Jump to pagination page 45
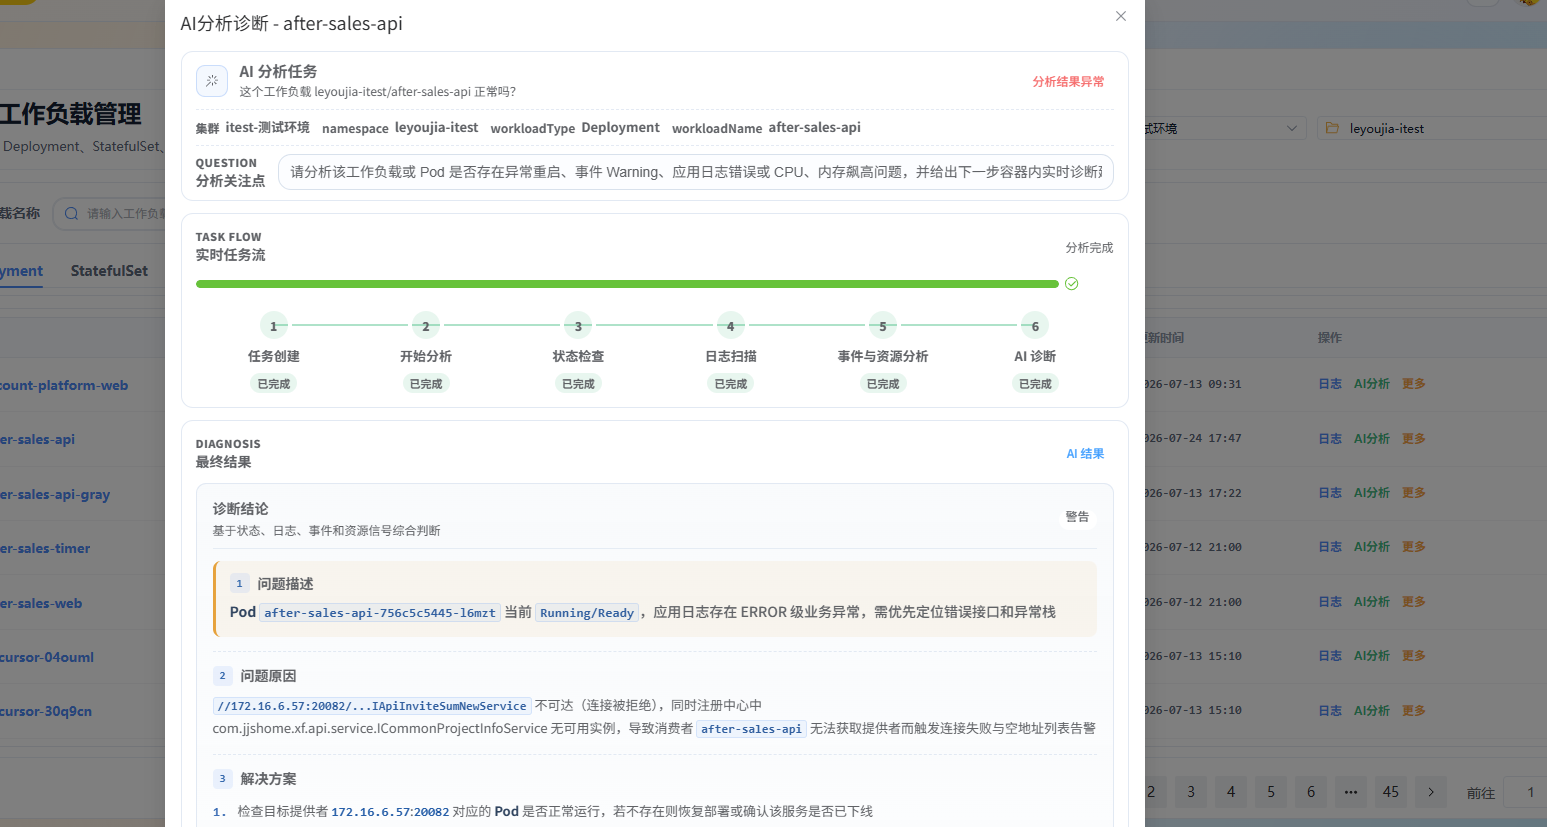The height and width of the screenshot is (827, 1547). [x=1391, y=792]
